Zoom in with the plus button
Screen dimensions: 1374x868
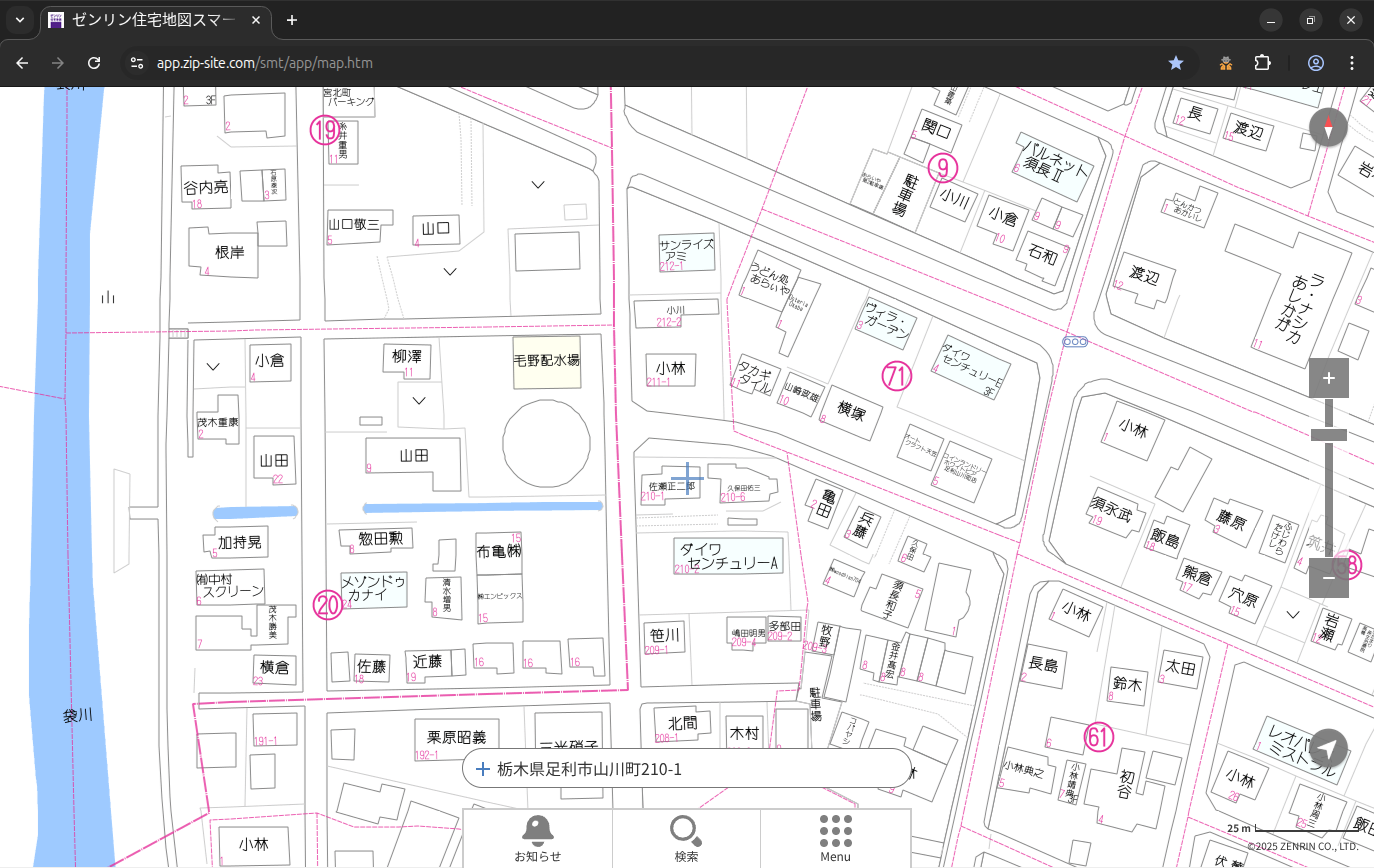[x=1328, y=378]
